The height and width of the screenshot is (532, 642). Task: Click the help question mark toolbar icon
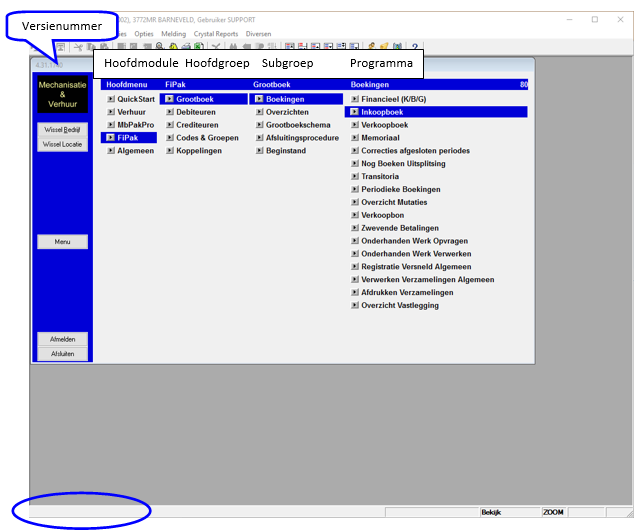[x=415, y=47]
